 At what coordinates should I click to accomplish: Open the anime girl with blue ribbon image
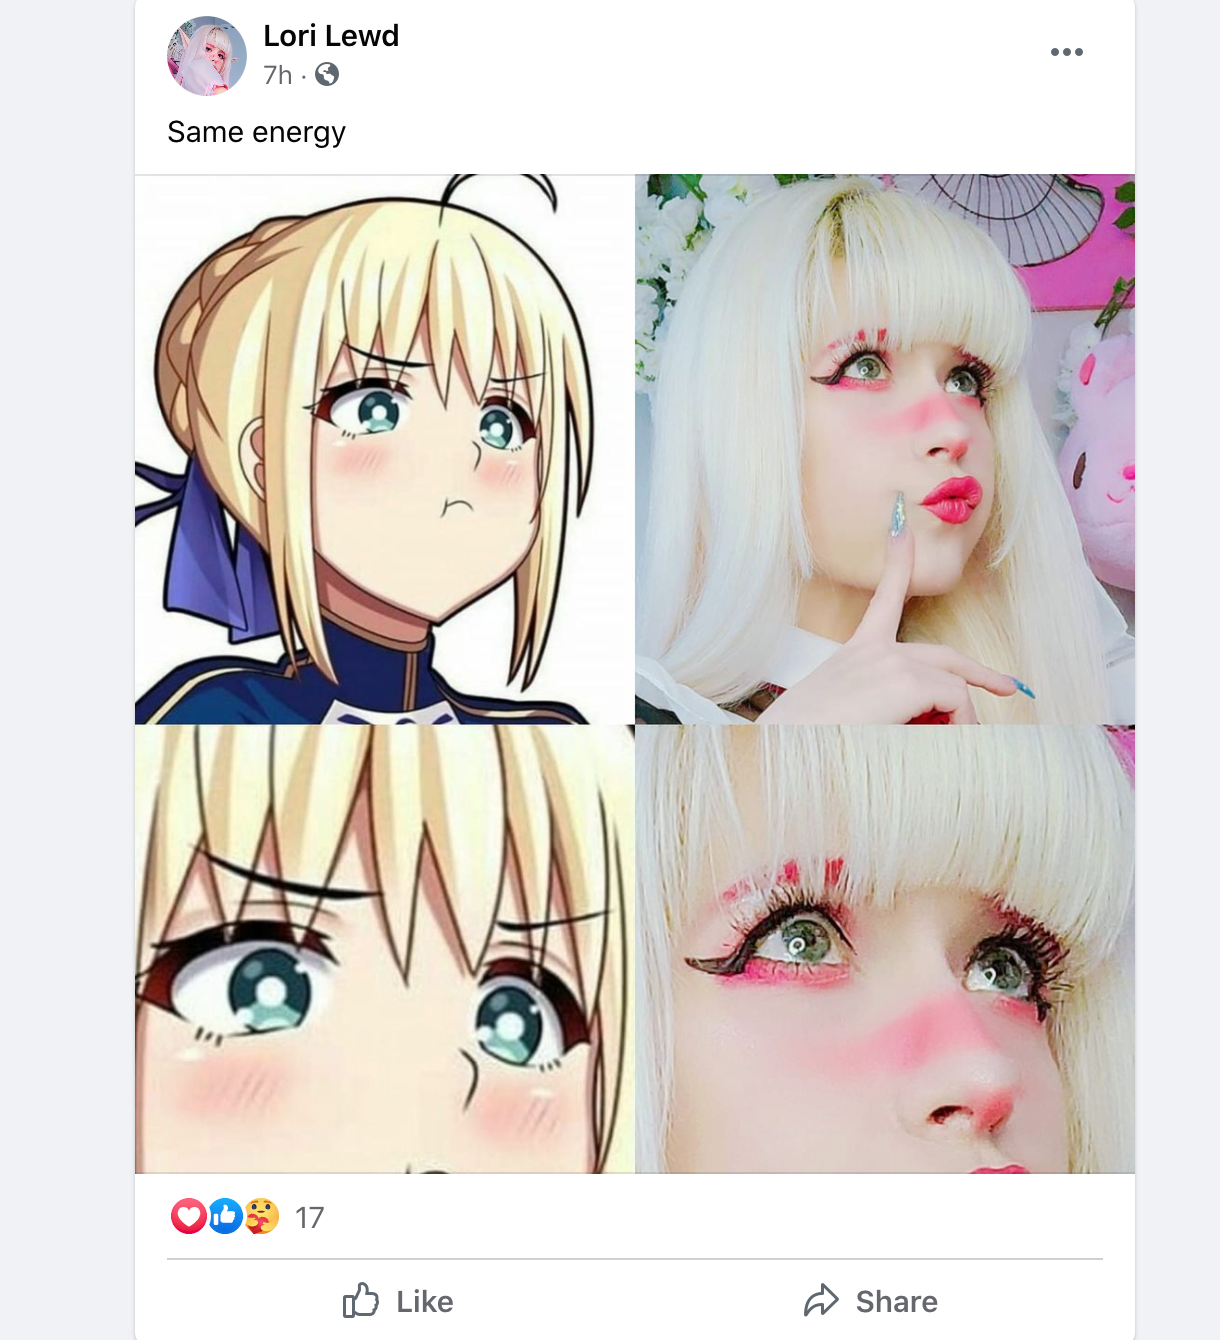tap(384, 449)
